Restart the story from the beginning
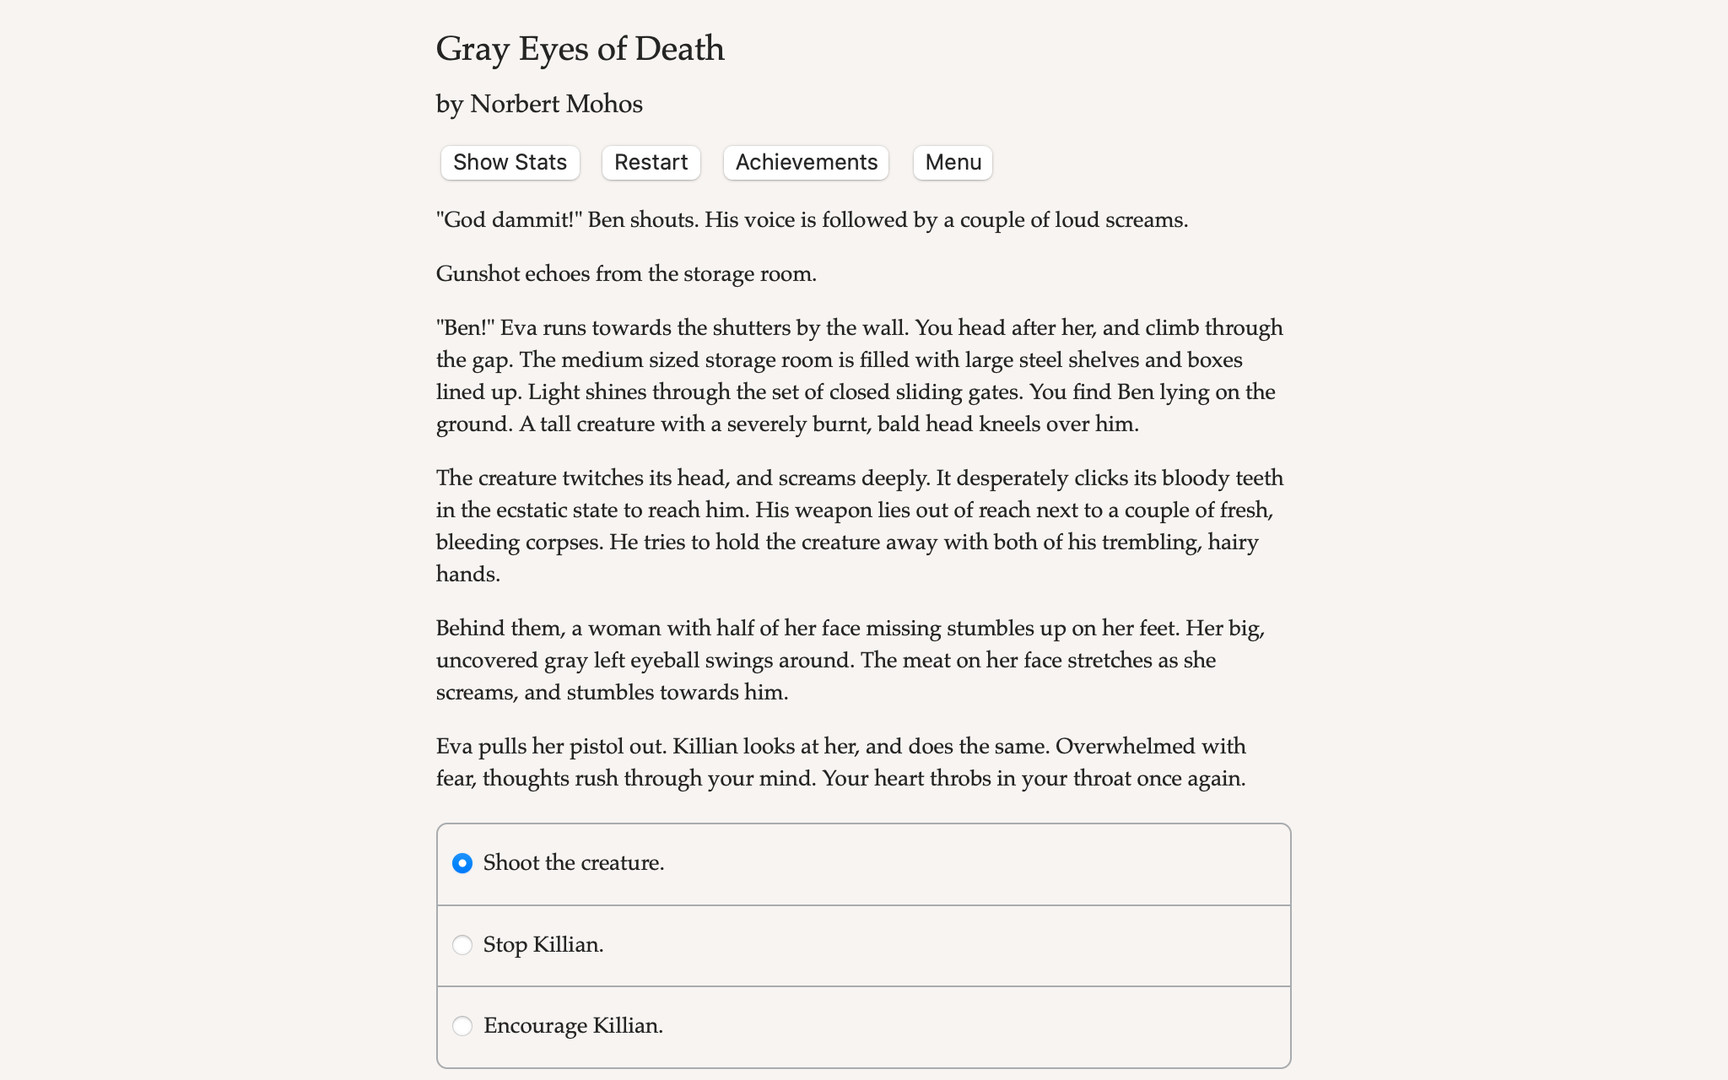Screen dimensions: 1728x1080 click(x=650, y=162)
